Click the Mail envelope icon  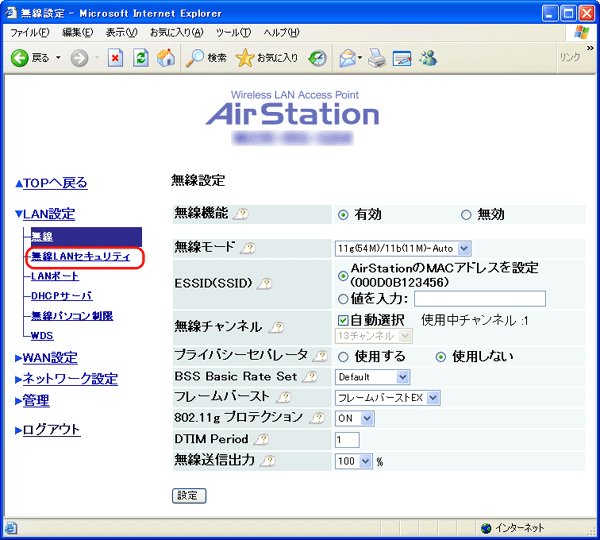coord(347,58)
